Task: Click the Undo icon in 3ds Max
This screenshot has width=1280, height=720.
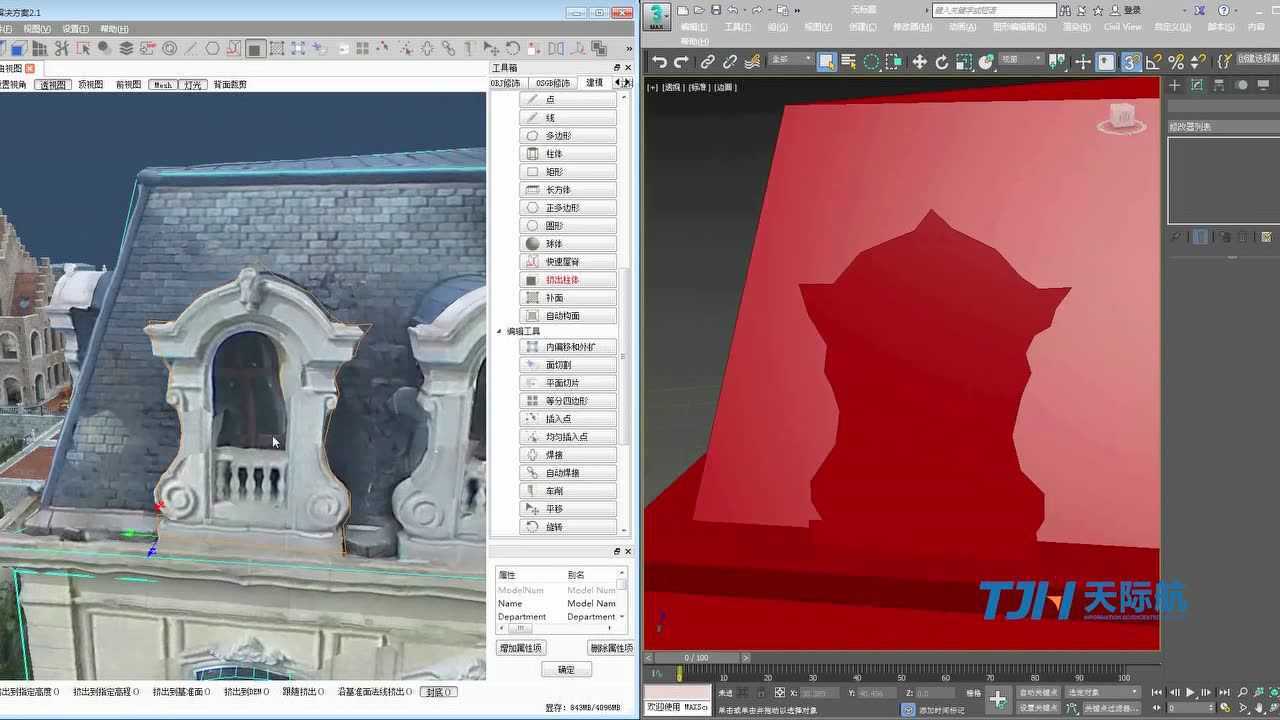Action: pyautogui.click(x=658, y=62)
